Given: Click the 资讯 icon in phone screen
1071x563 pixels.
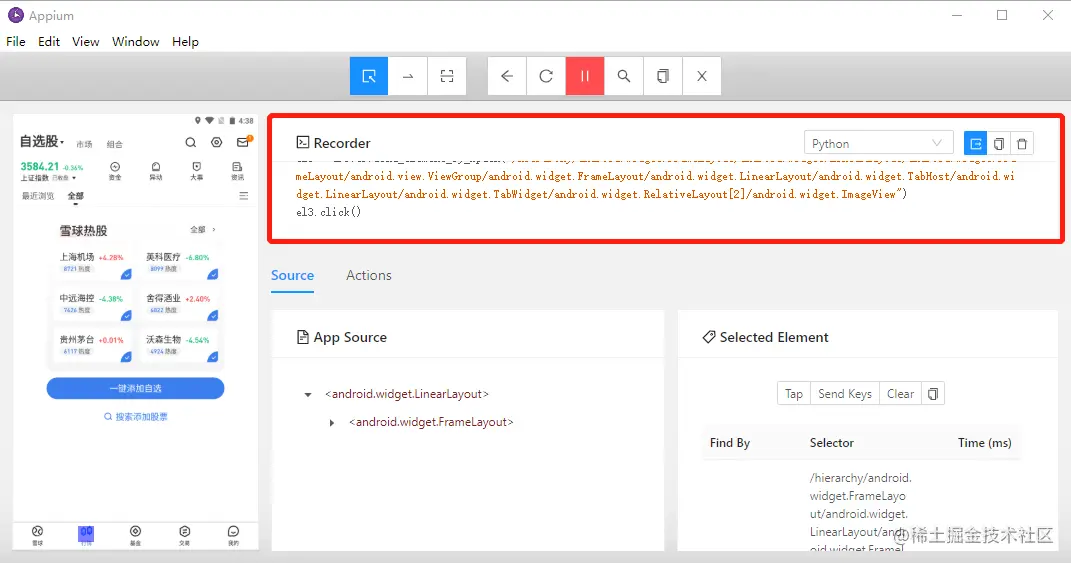Looking at the screenshot, I should pos(237,171).
